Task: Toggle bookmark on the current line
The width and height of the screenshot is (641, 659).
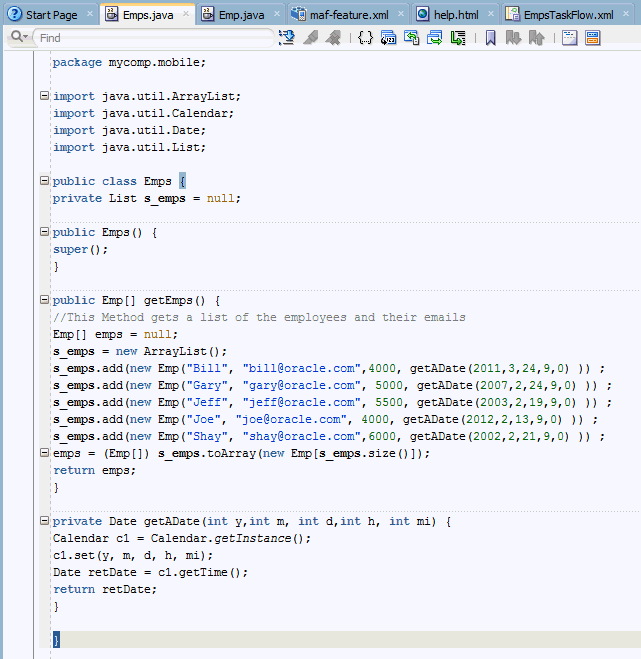Action: 490,38
